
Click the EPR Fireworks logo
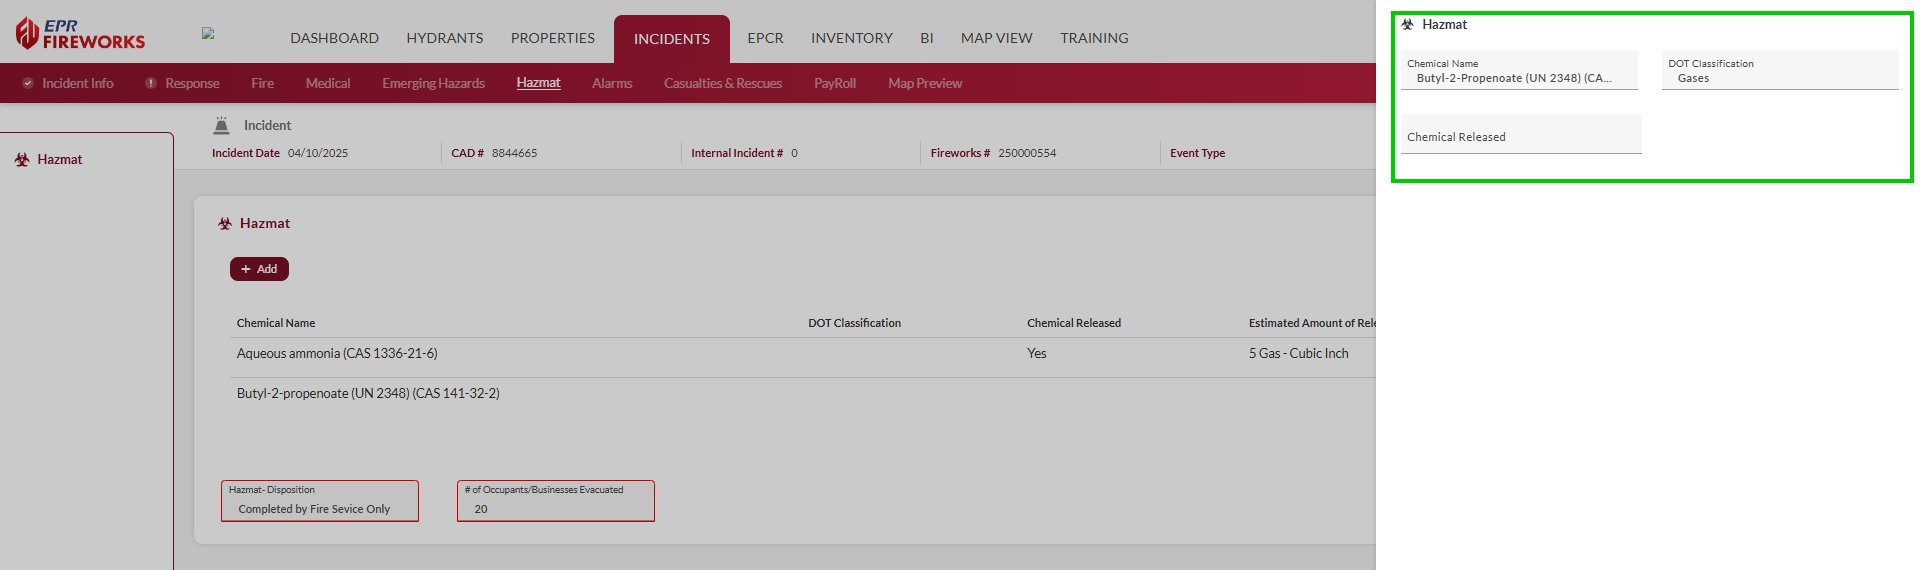(x=80, y=34)
